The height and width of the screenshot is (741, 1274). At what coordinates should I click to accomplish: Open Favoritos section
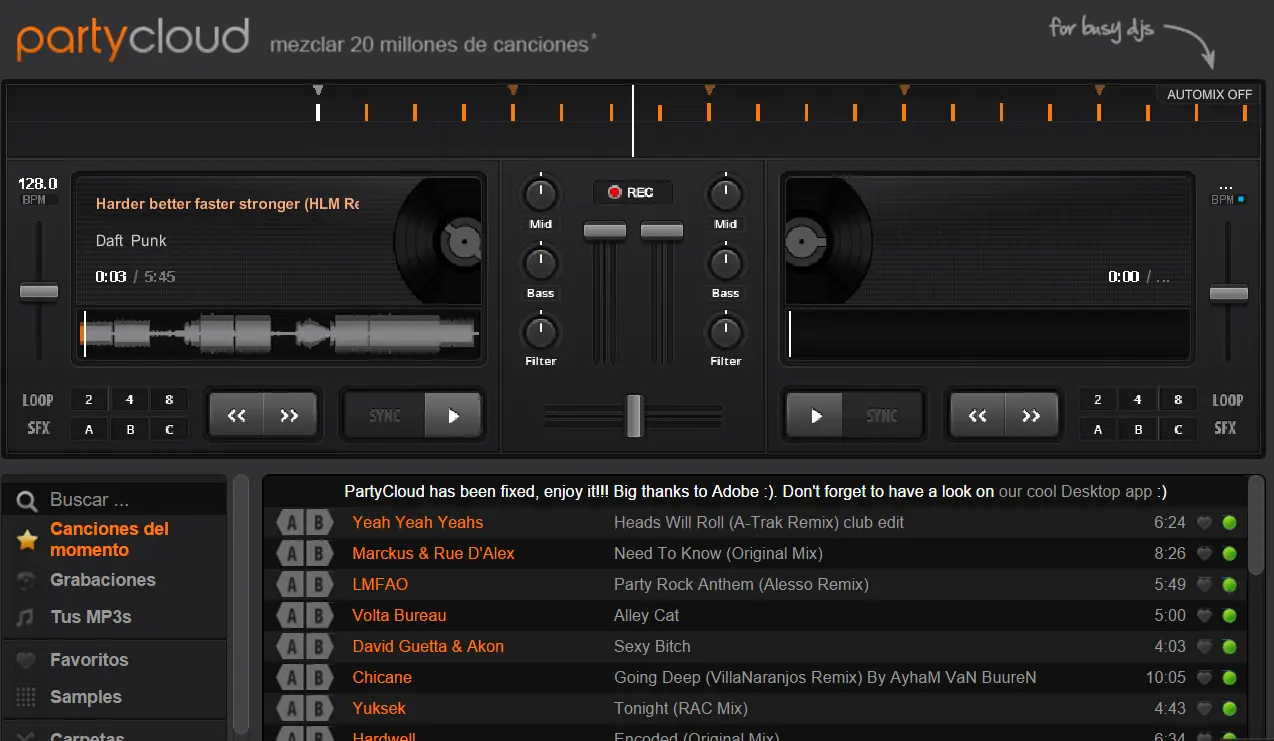[x=89, y=660]
